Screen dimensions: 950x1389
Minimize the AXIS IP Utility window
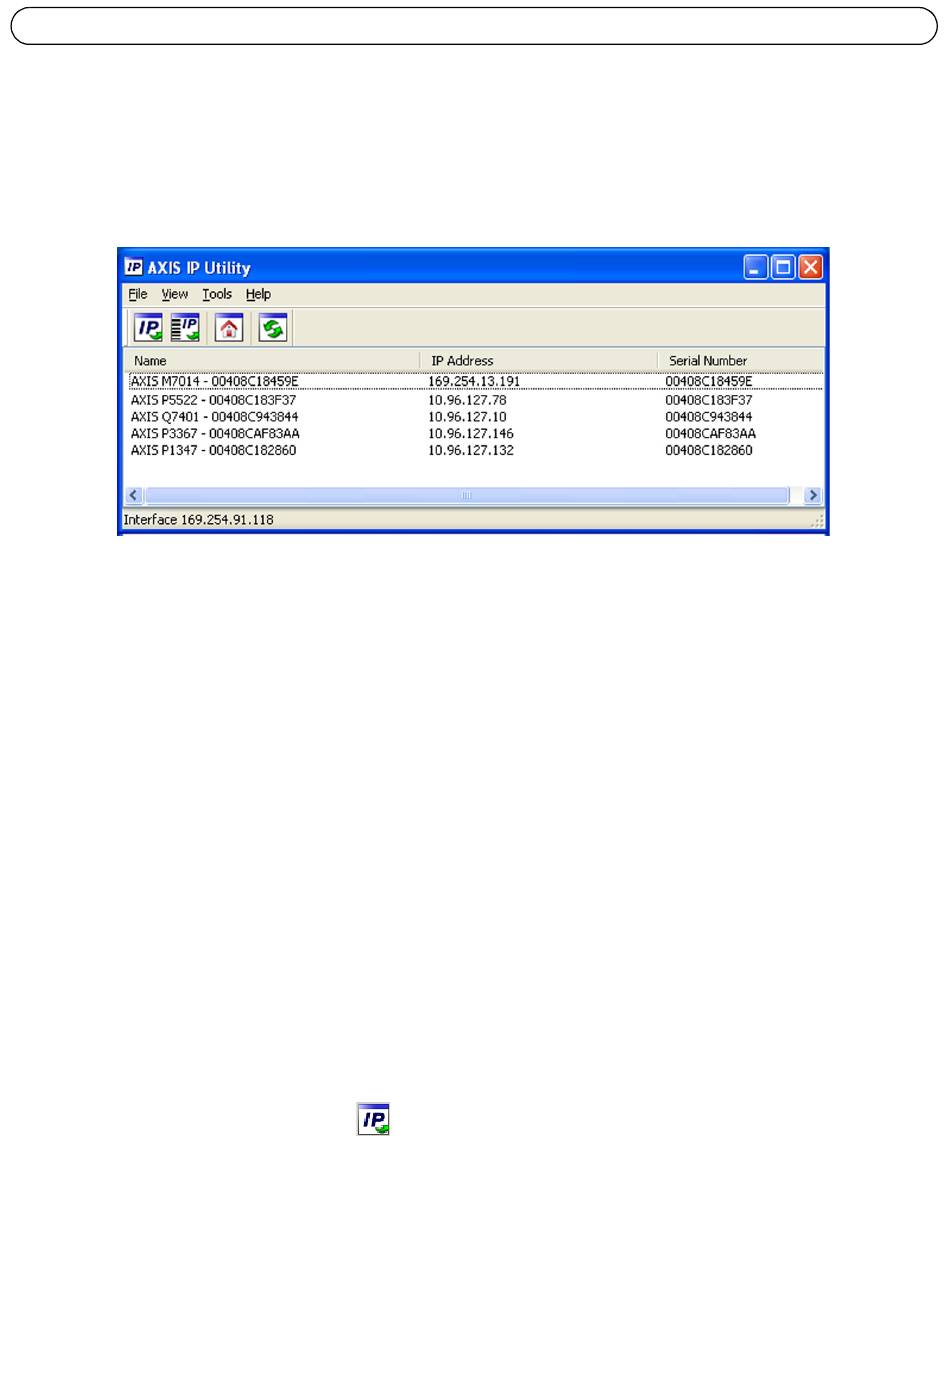[756, 267]
